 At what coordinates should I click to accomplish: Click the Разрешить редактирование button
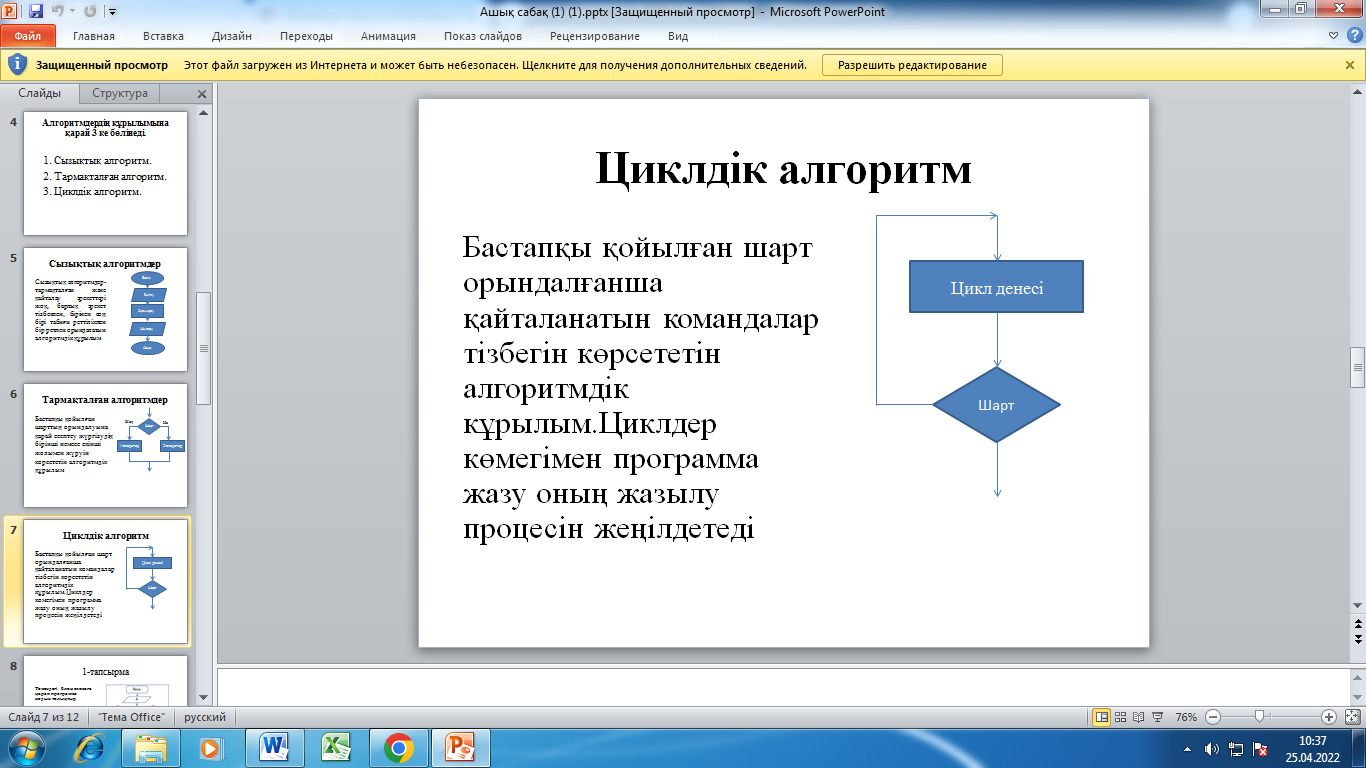click(912, 65)
